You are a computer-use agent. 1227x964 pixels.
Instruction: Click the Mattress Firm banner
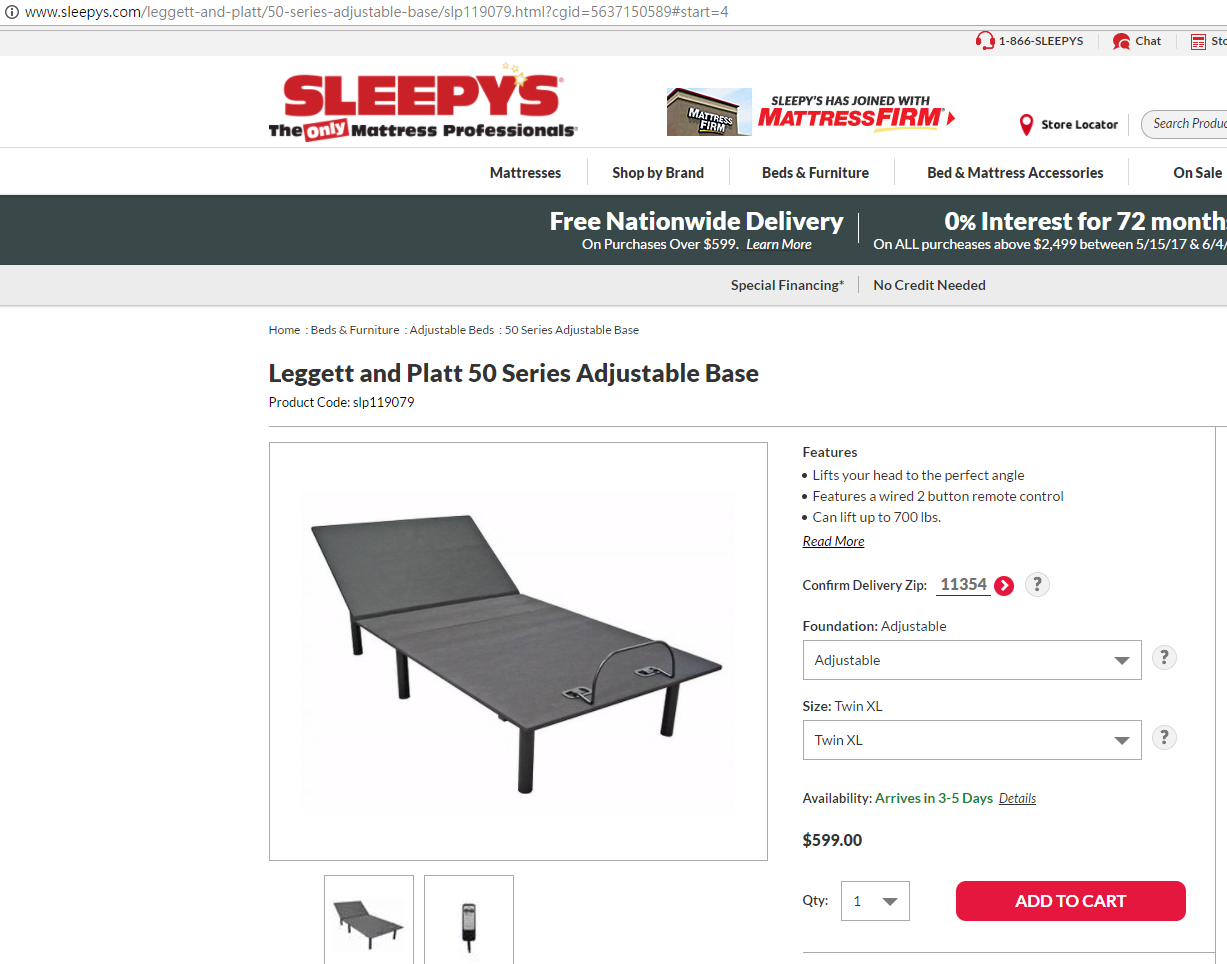click(811, 112)
